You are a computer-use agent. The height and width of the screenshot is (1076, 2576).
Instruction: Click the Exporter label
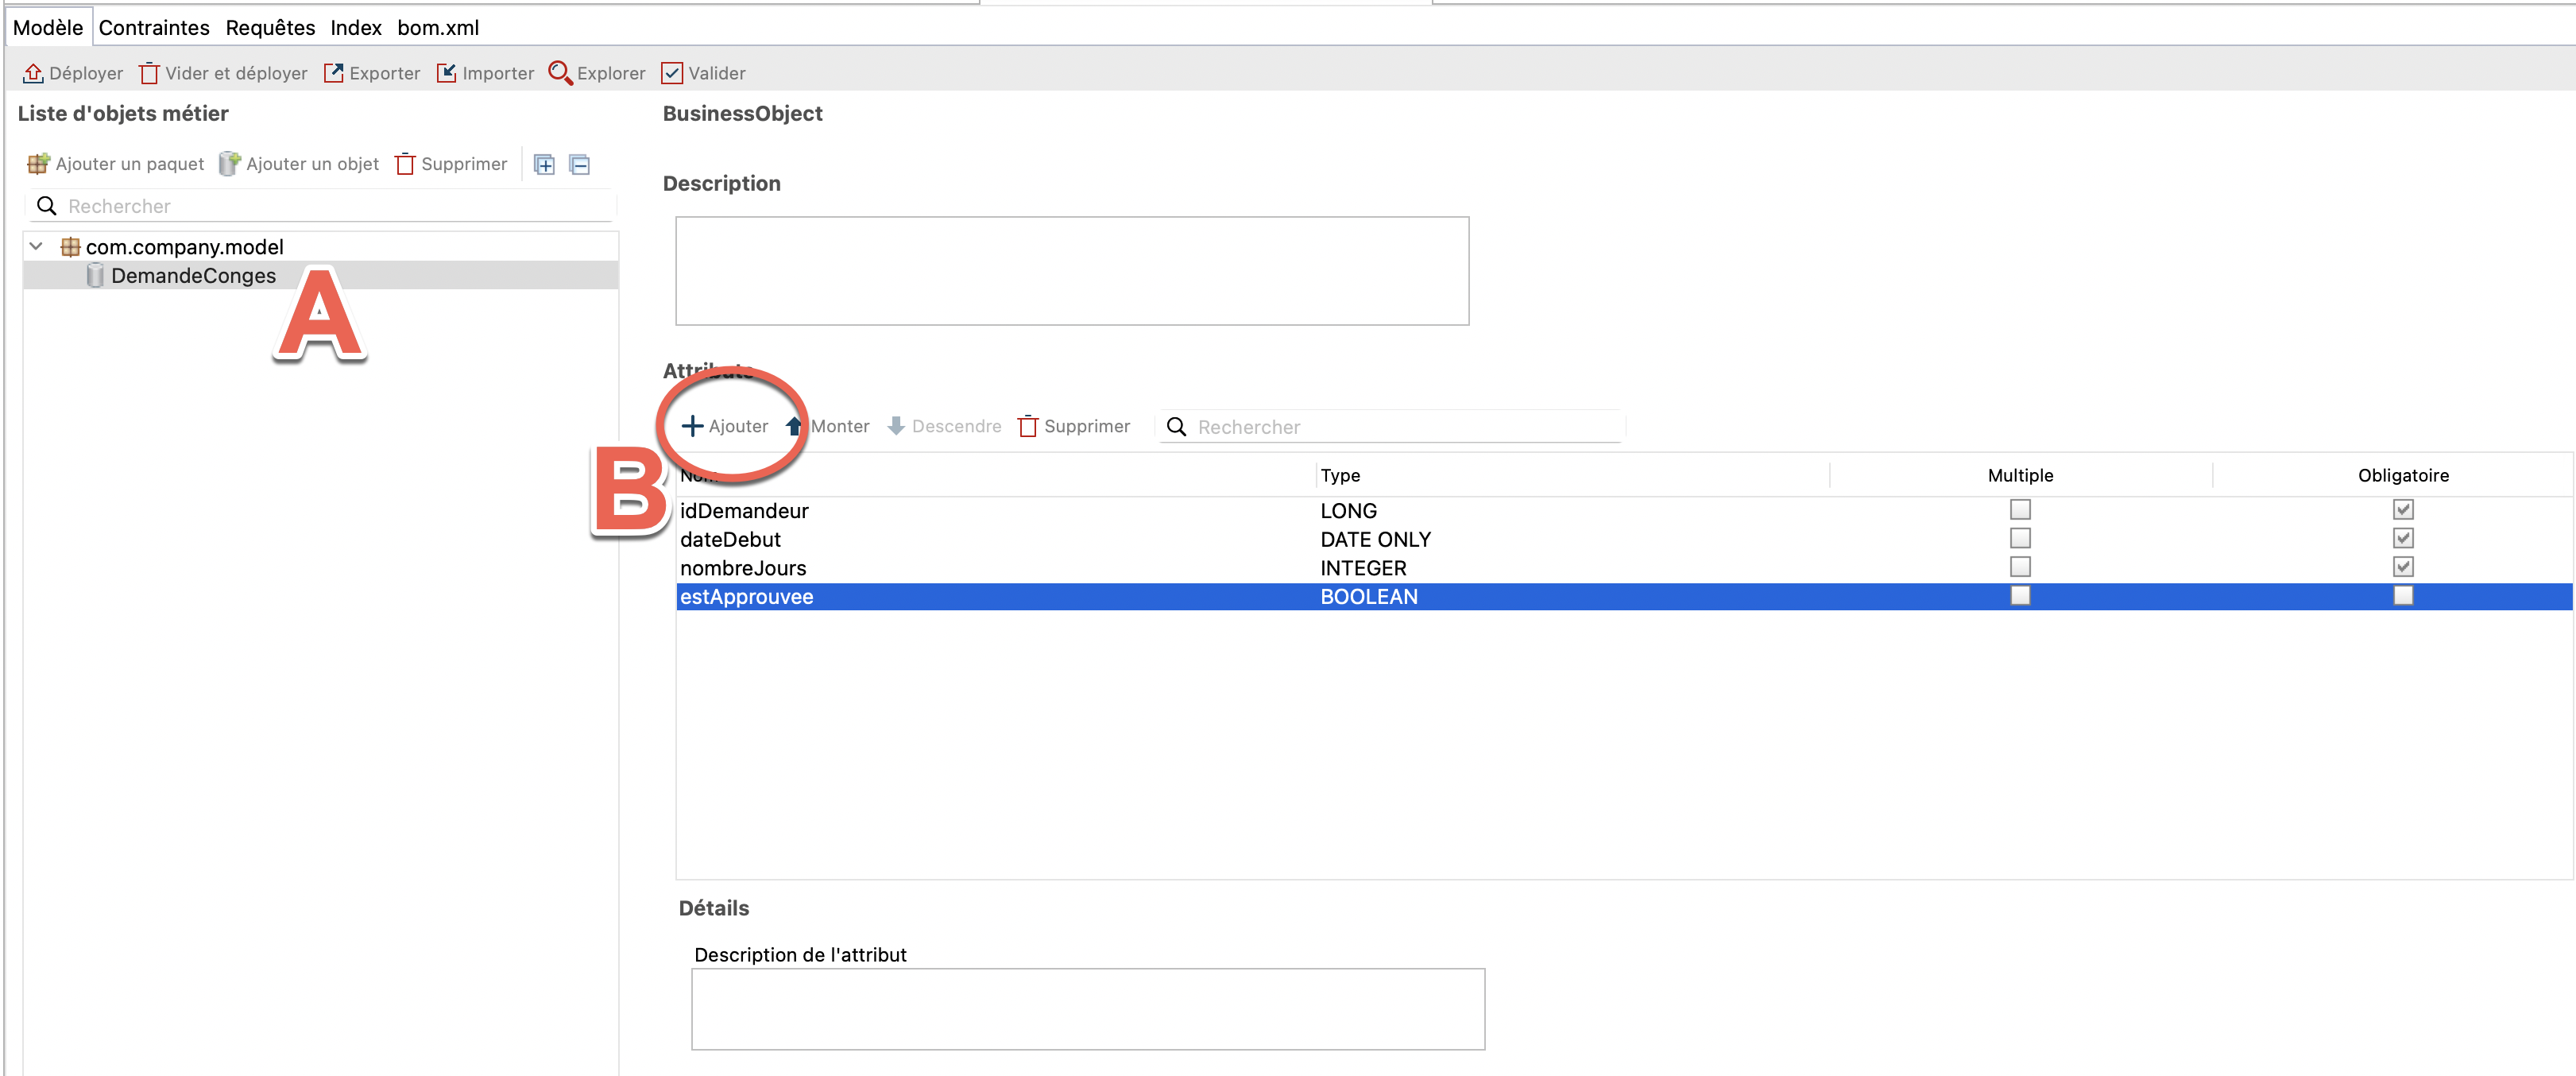click(385, 73)
